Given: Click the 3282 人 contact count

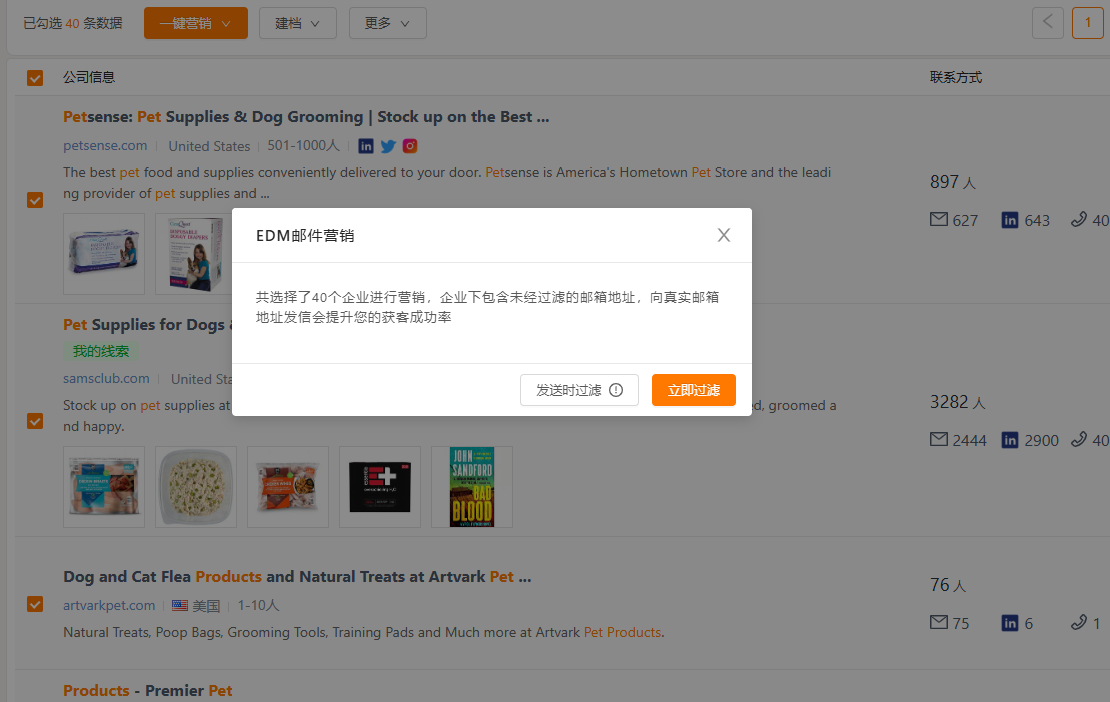Looking at the screenshot, I should [x=957, y=402].
